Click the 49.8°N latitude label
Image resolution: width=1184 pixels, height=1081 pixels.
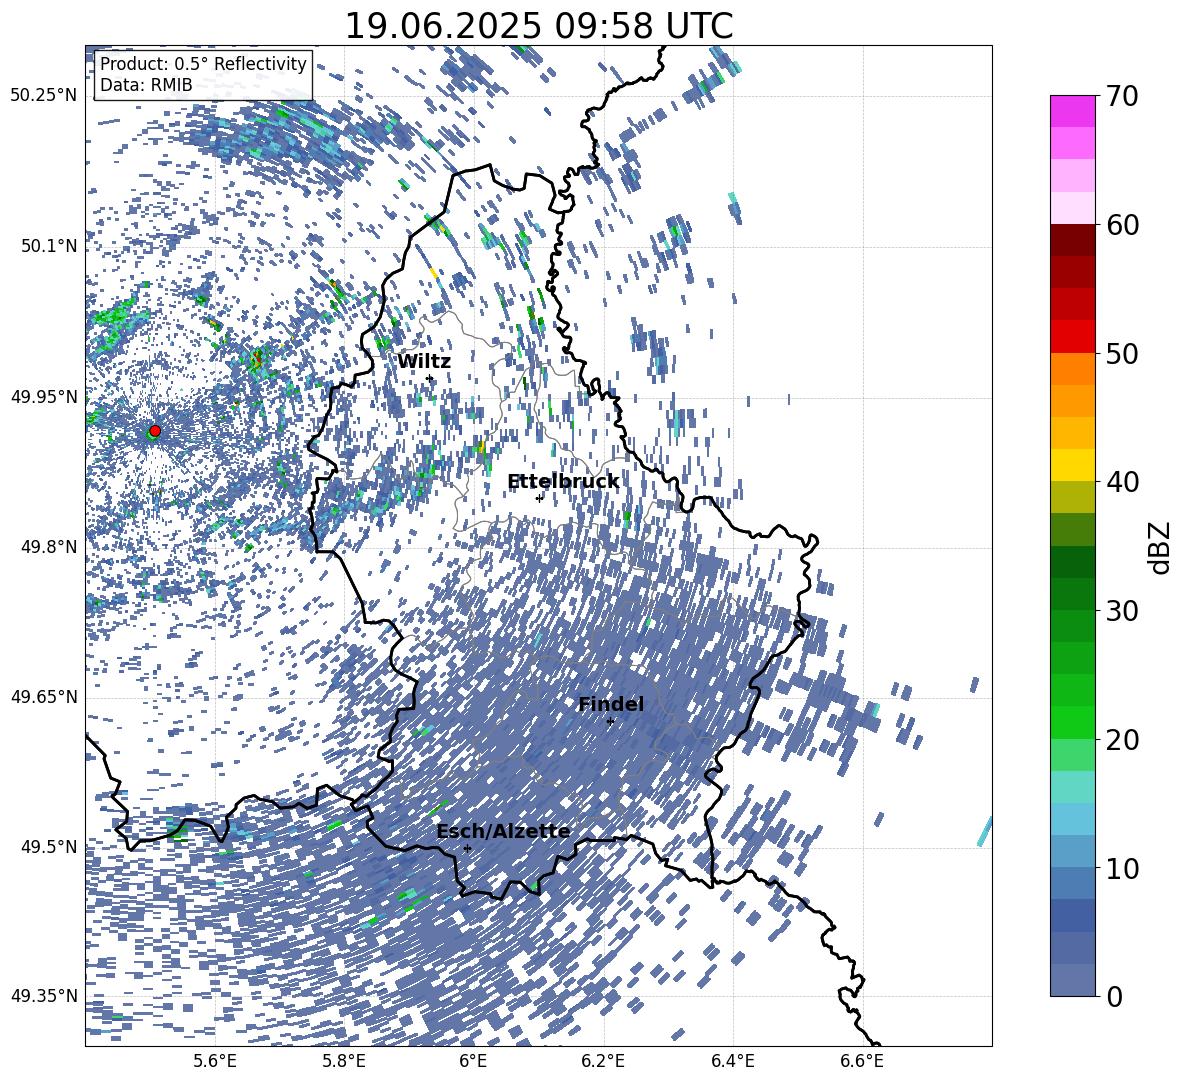tap(47, 547)
